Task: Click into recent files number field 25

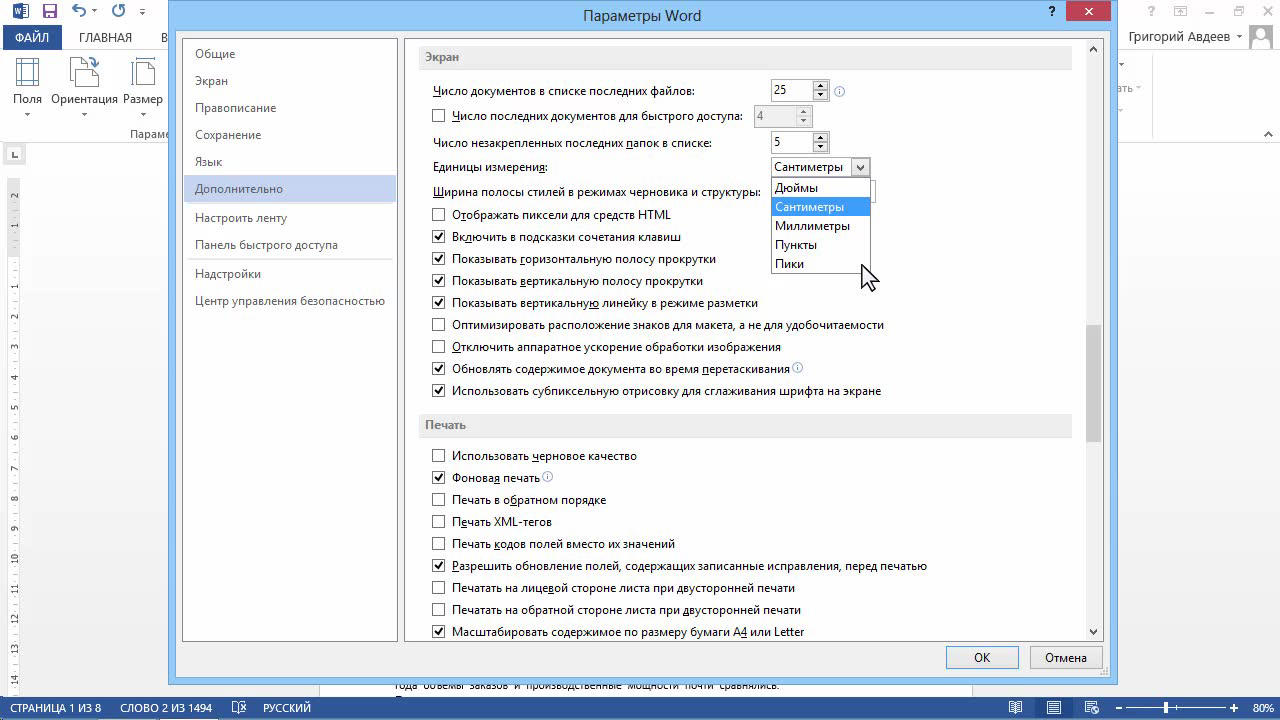Action: coord(791,90)
